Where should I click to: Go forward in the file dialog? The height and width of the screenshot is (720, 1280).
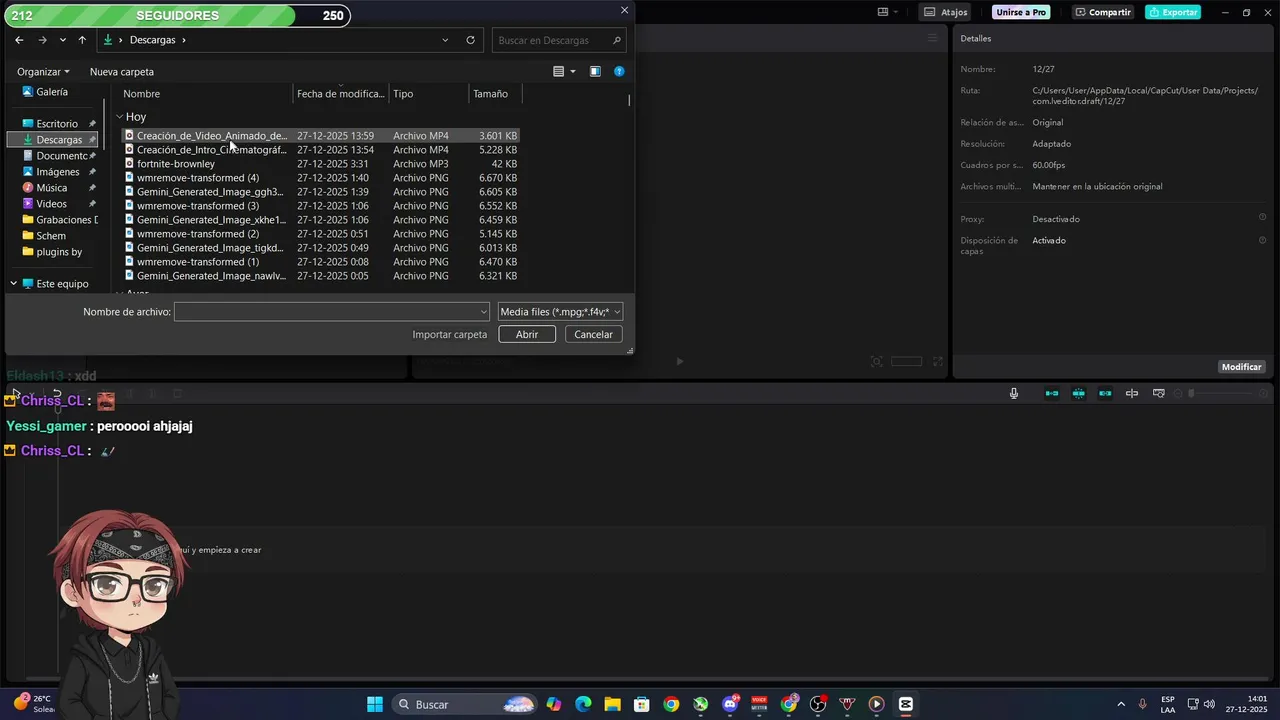pyautogui.click(x=42, y=40)
